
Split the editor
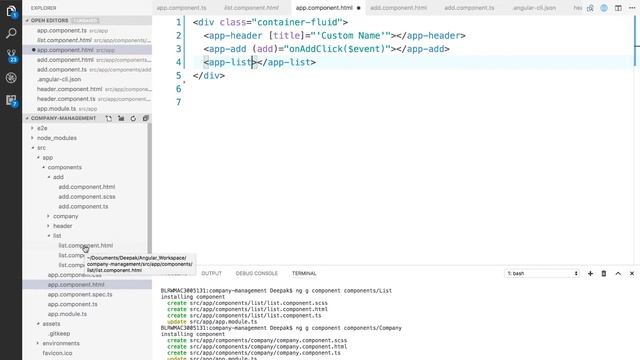(x=618, y=8)
